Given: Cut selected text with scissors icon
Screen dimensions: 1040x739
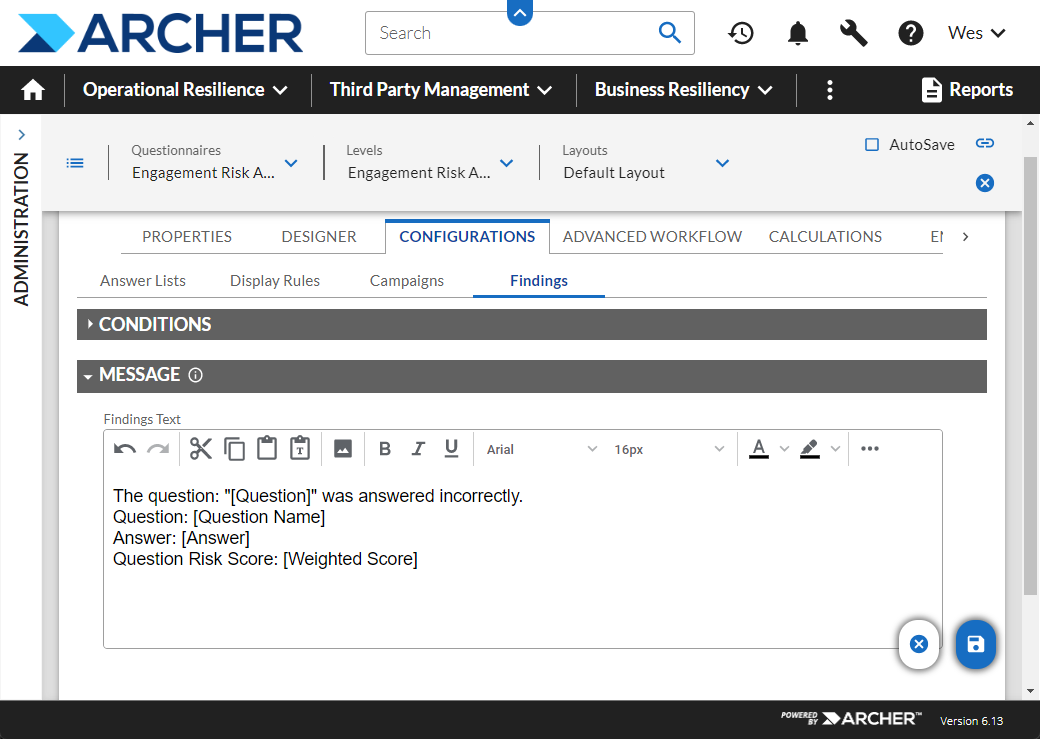Looking at the screenshot, I should point(200,449).
